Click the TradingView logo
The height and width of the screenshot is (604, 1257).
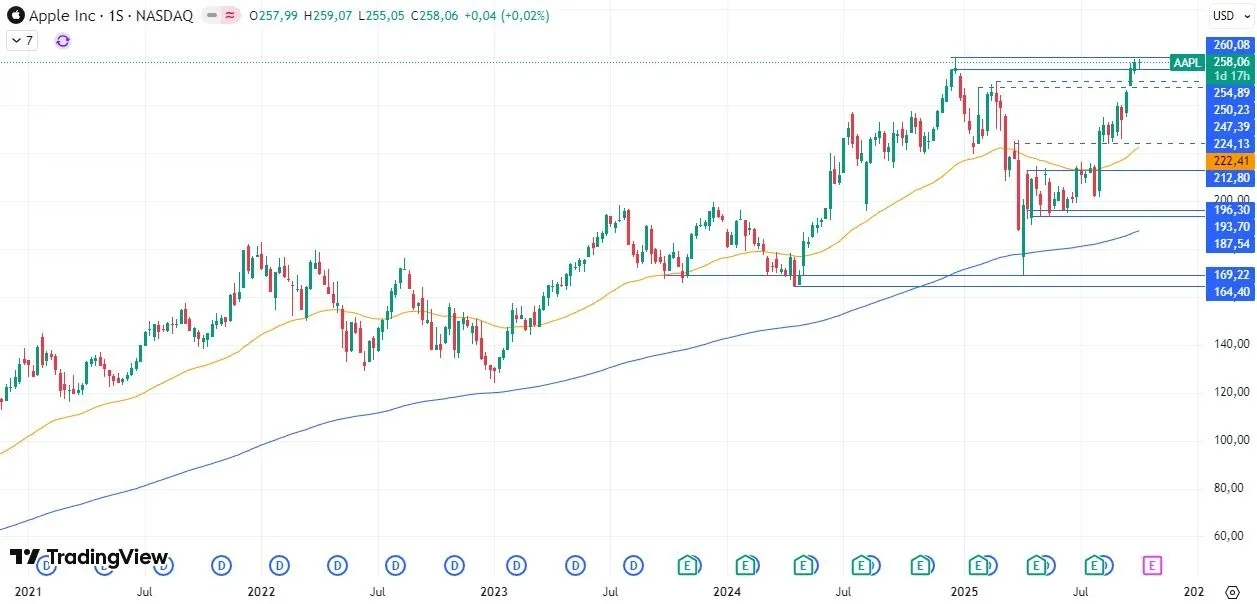88,557
